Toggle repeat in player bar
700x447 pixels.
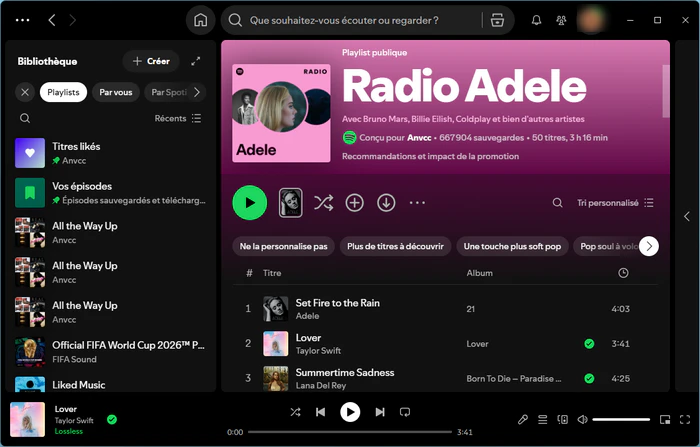[x=405, y=412]
